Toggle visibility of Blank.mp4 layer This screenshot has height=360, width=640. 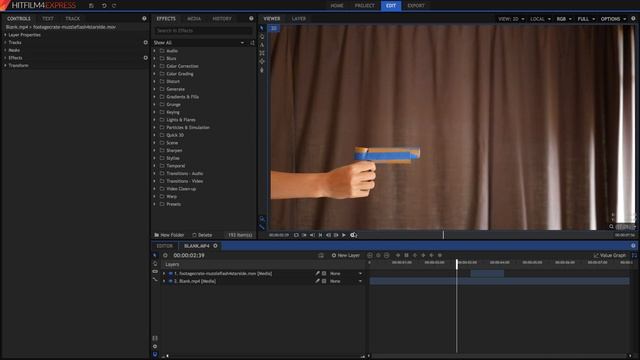(170, 281)
